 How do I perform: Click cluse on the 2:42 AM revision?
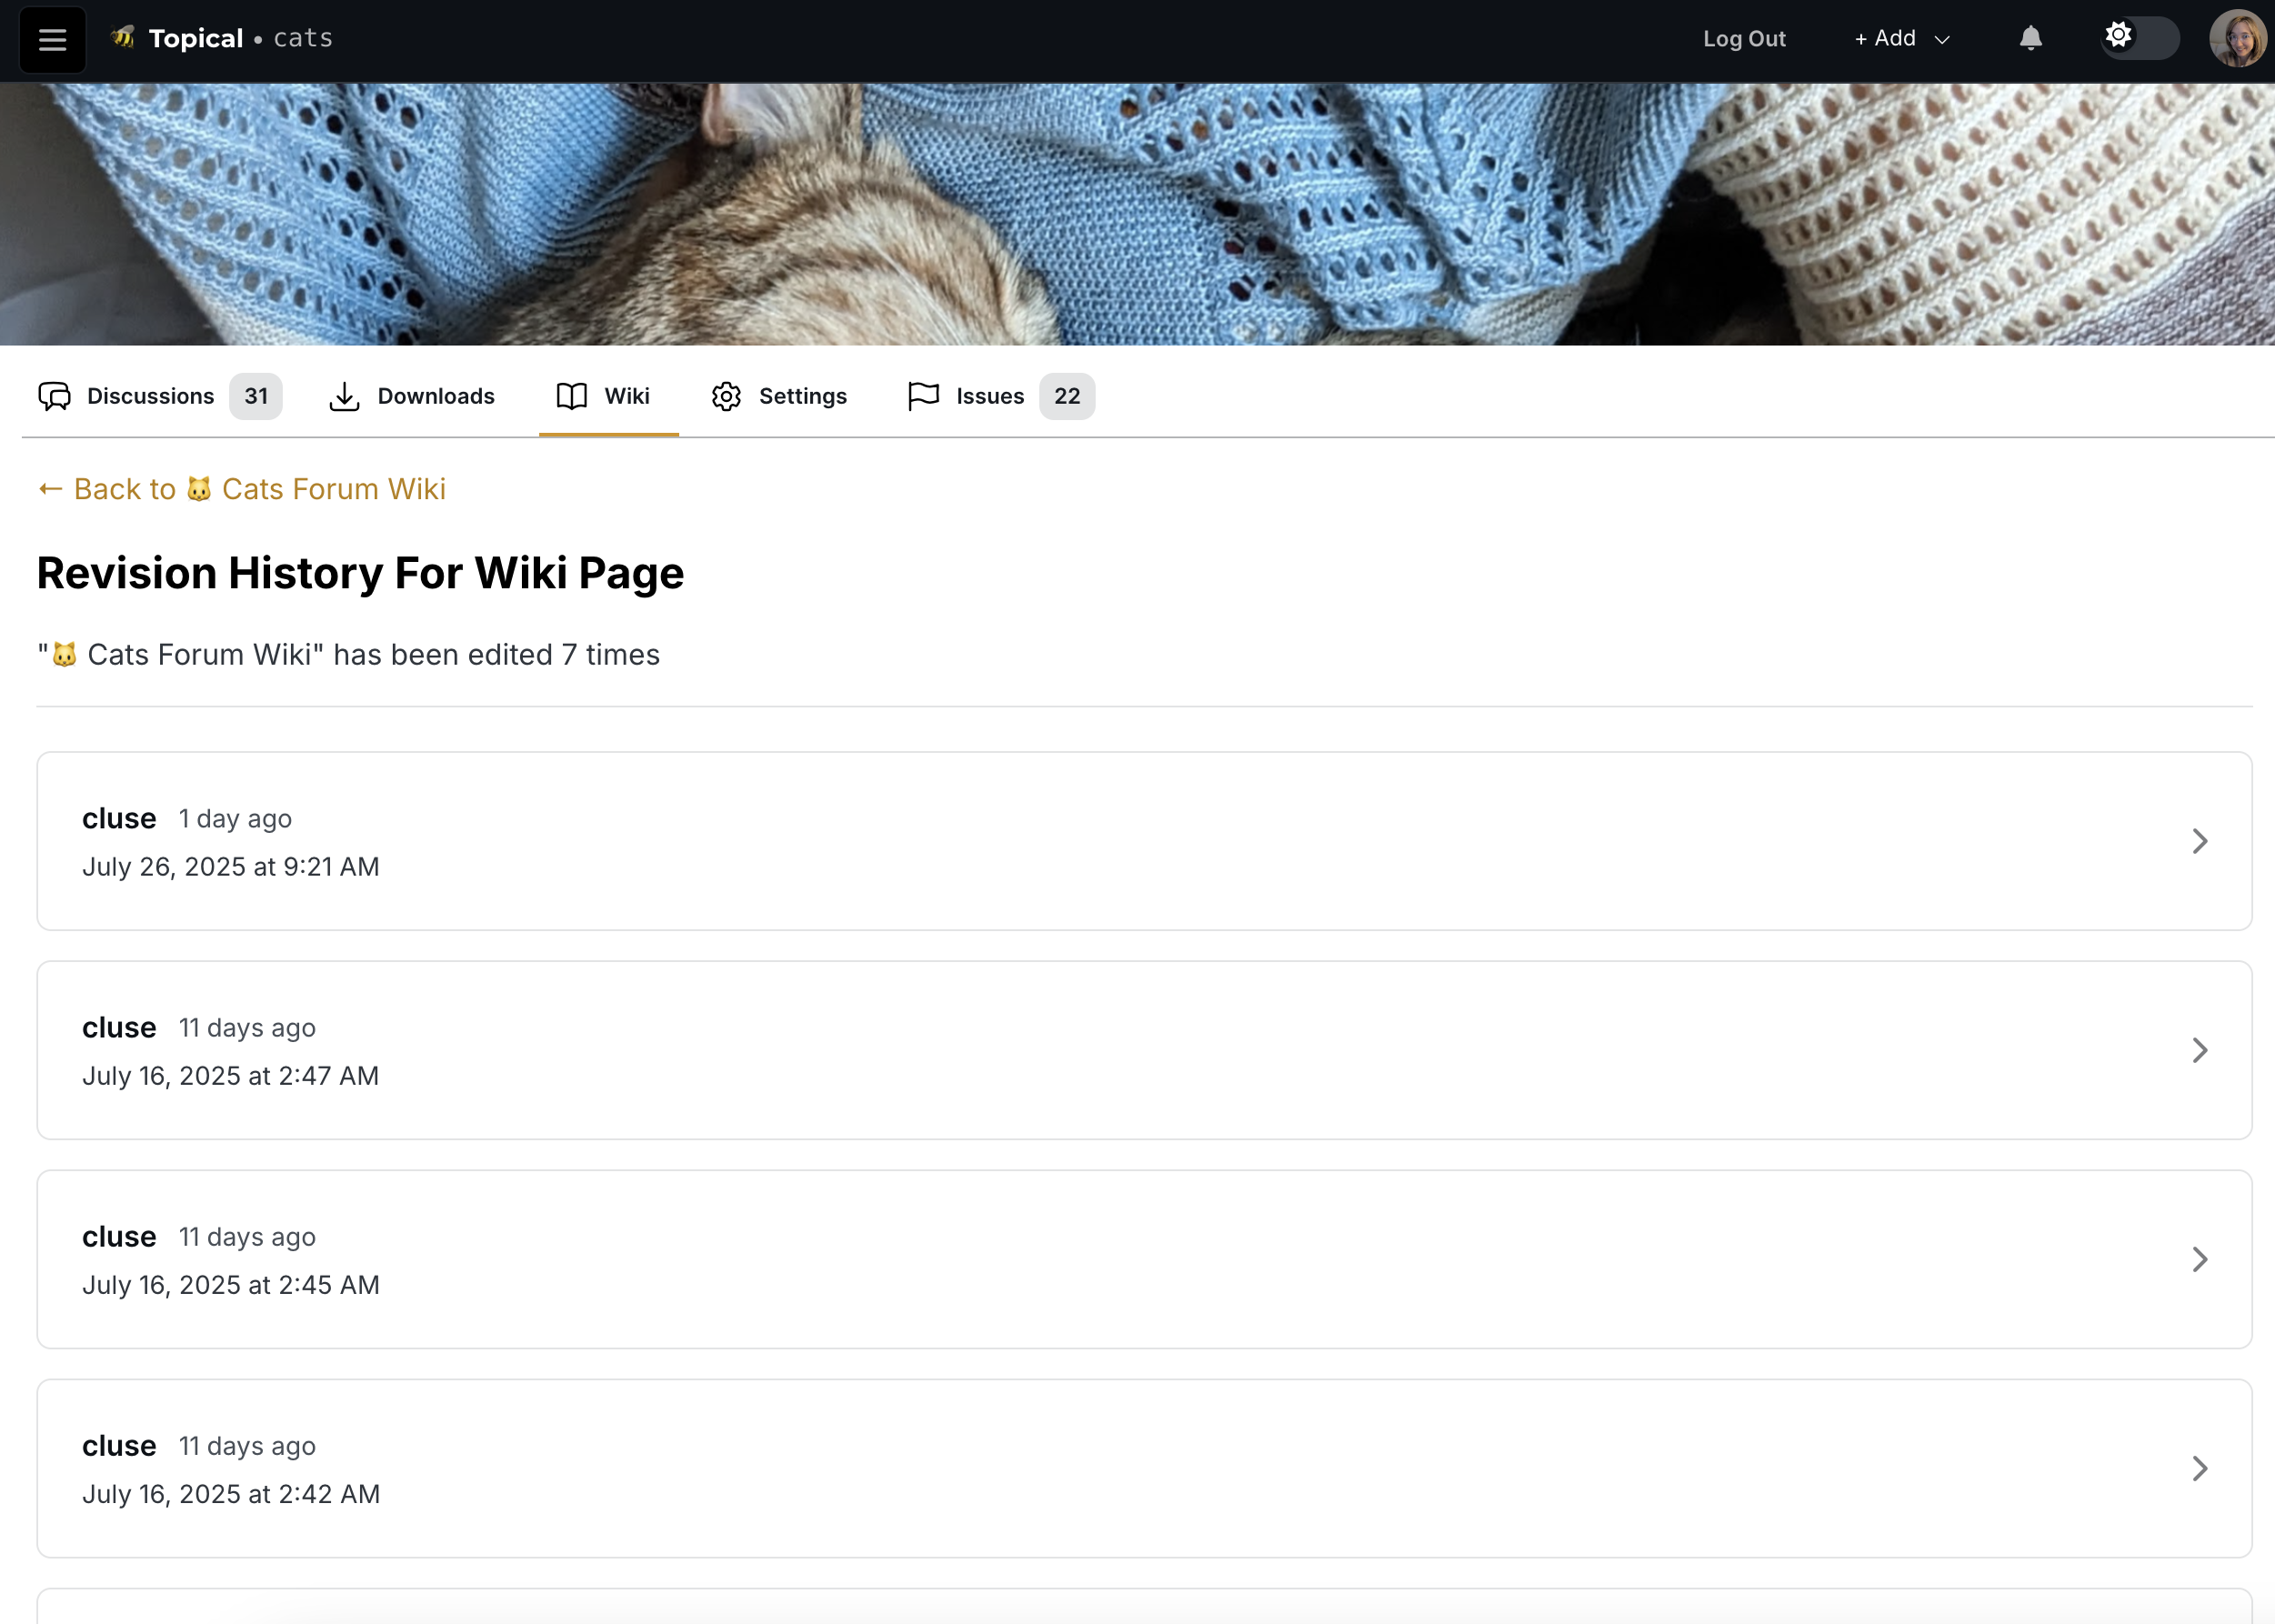coord(119,1445)
